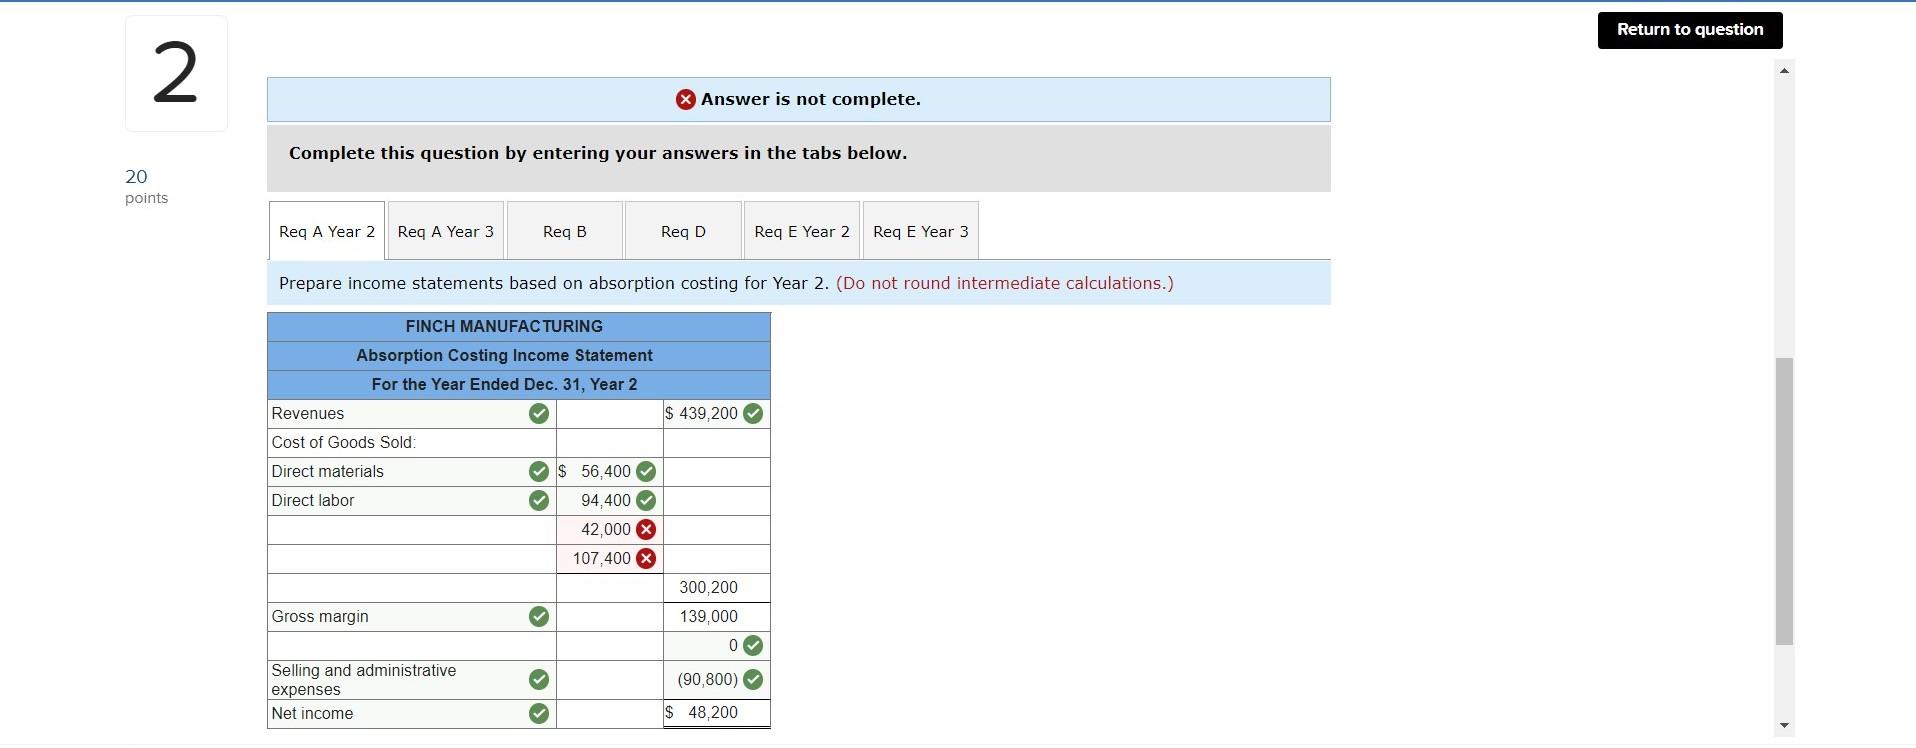Click the 139,000 gross margin cell
This screenshot has width=1916, height=748.
(x=717, y=617)
